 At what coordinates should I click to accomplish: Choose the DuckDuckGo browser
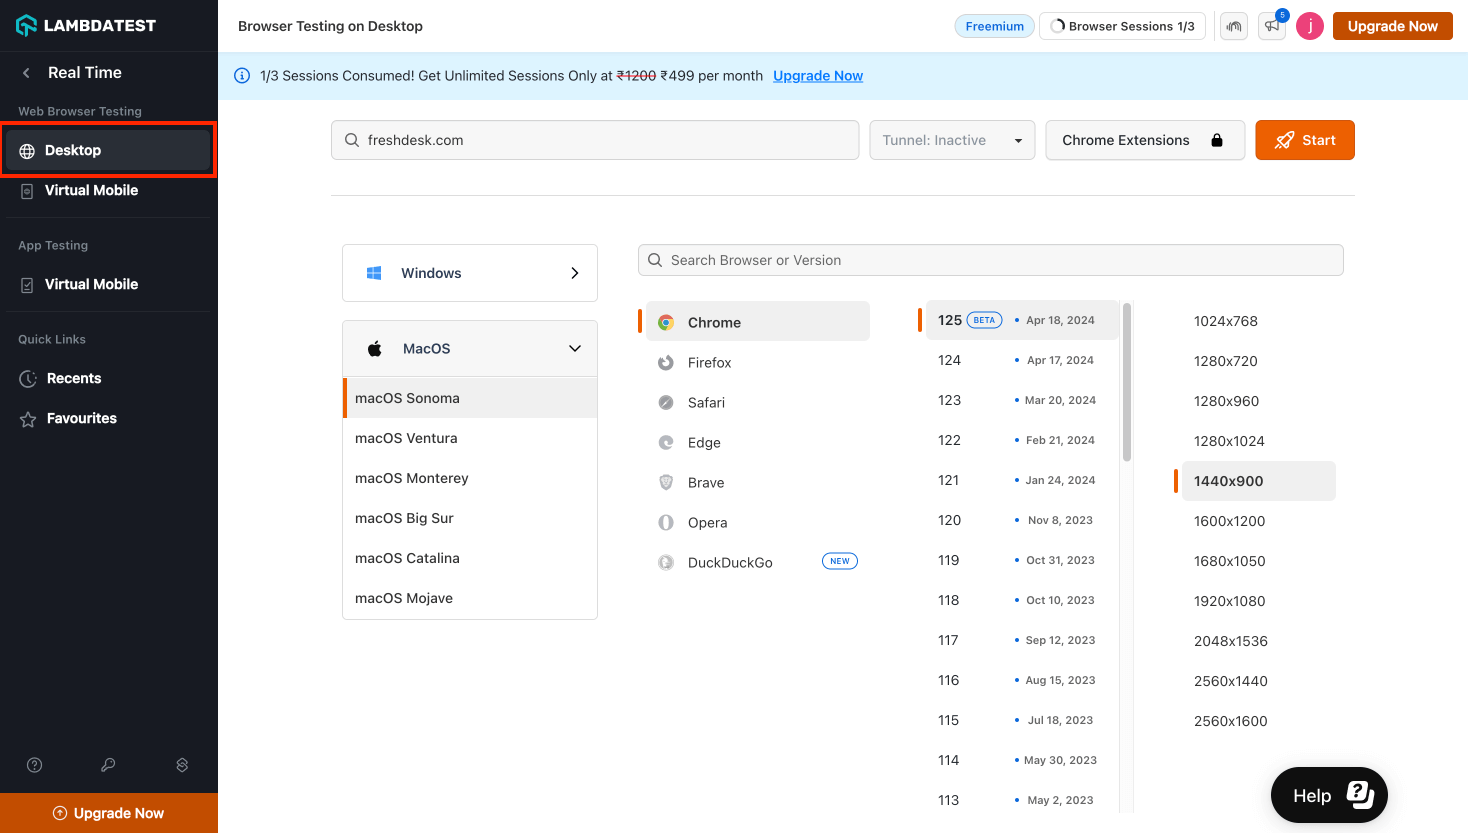coord(729,563)
